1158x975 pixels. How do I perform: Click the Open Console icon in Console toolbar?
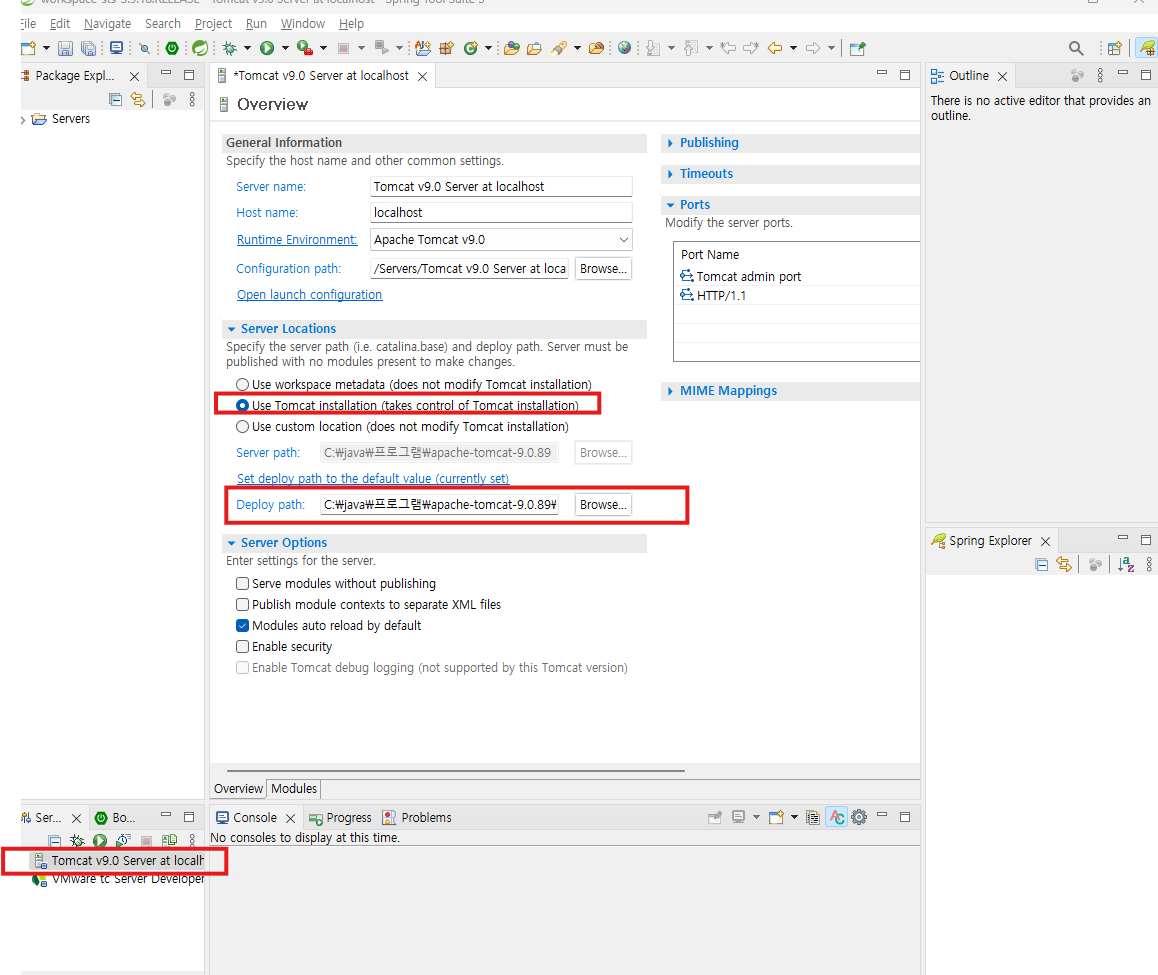point(776,818)
